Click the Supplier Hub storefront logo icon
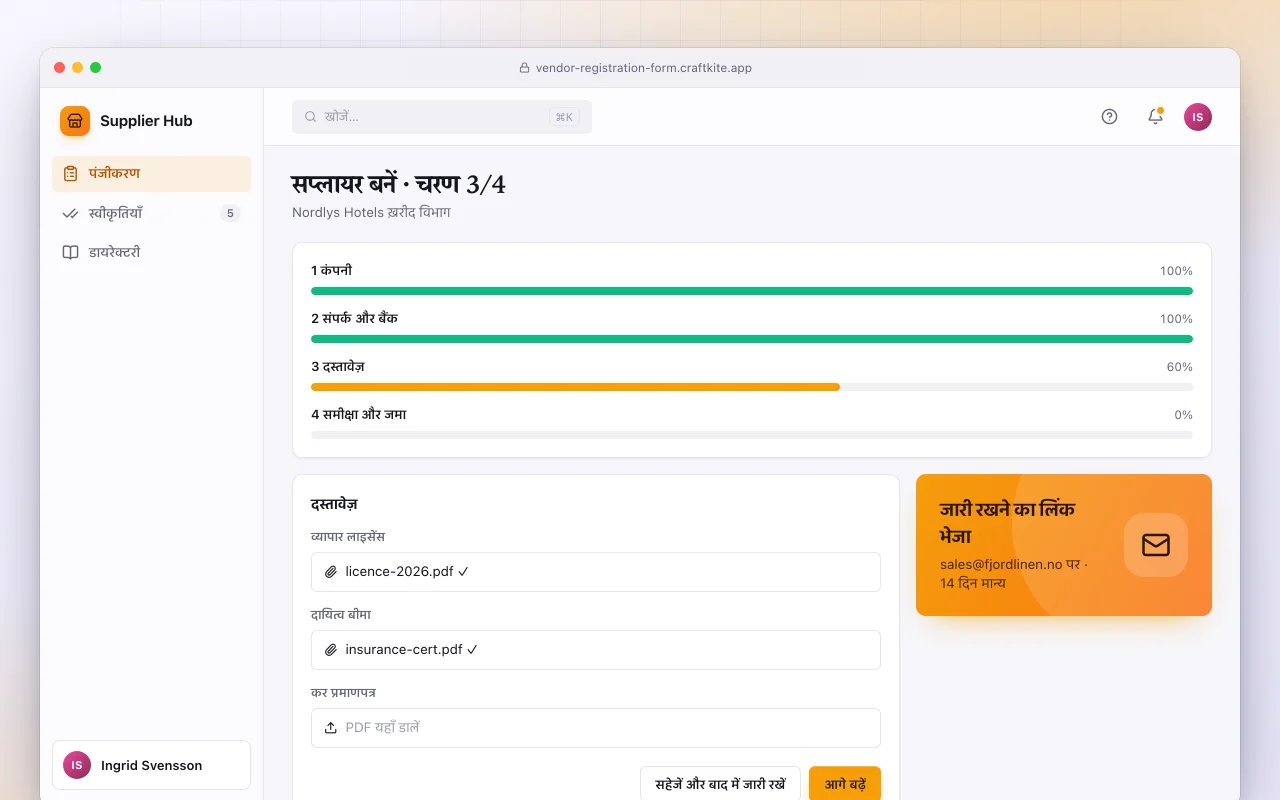The width and height of the screenshot is (1280, 800). pyautogui.click(x=75, y=121)
